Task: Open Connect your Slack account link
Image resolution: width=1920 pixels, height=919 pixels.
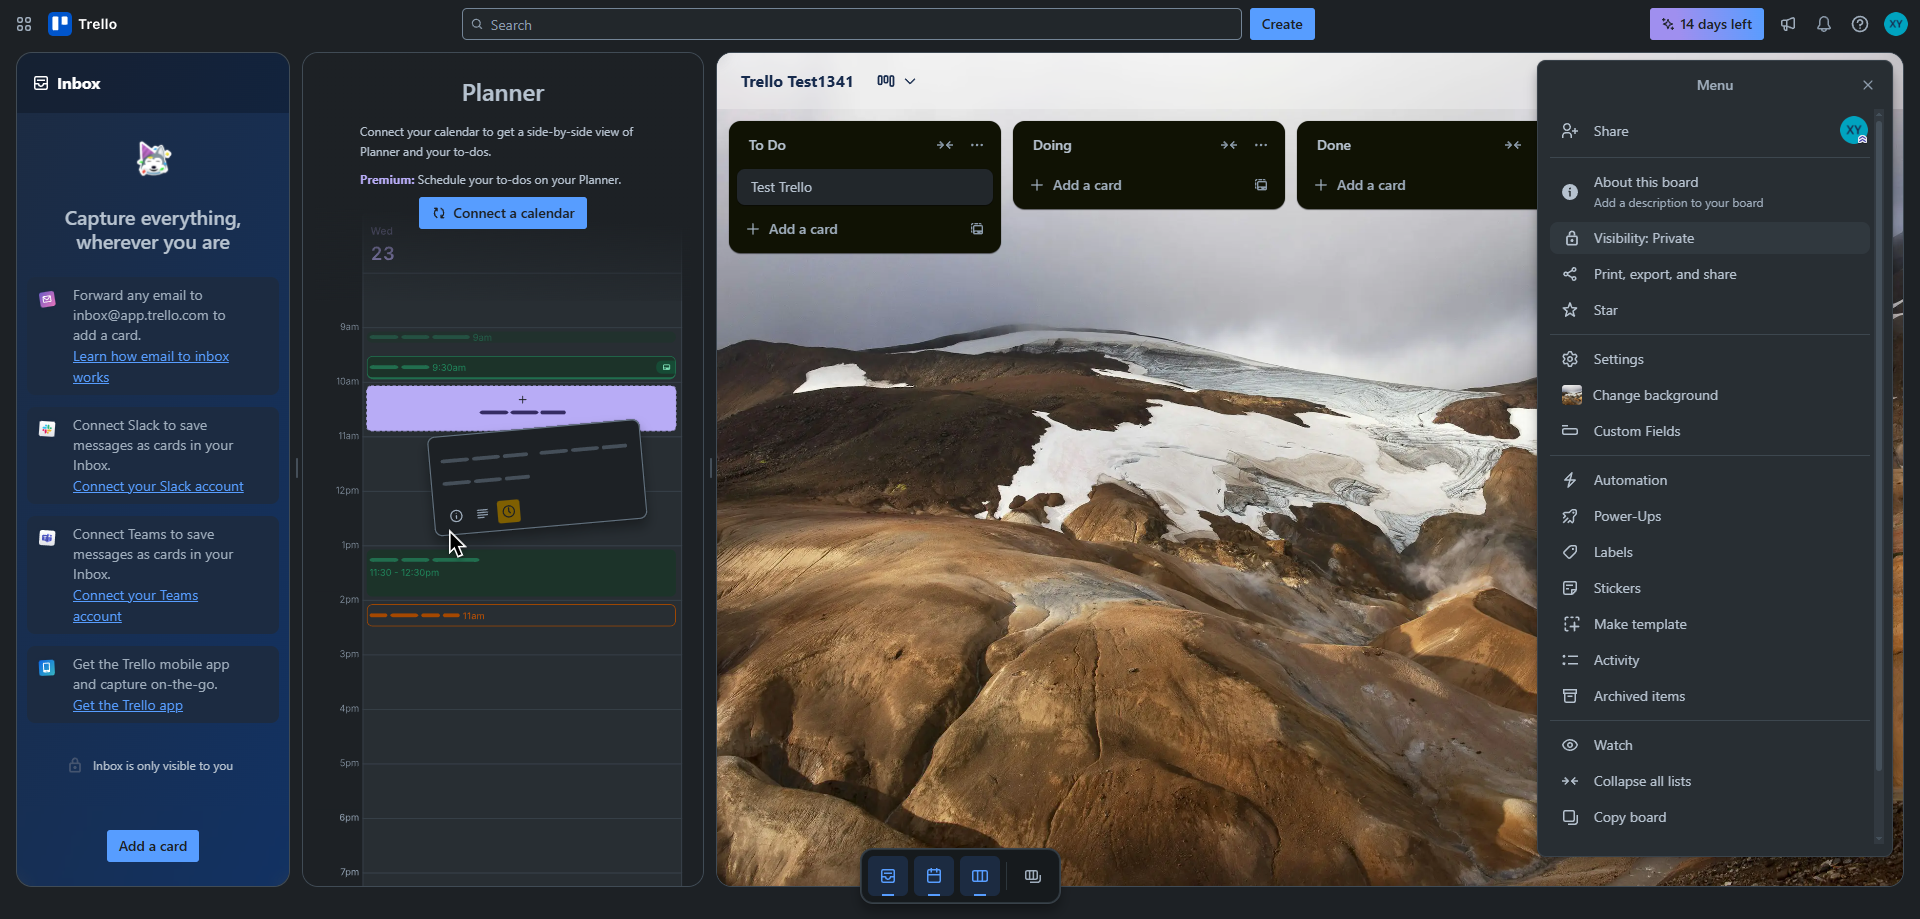Action: click(x=158, y=486)
